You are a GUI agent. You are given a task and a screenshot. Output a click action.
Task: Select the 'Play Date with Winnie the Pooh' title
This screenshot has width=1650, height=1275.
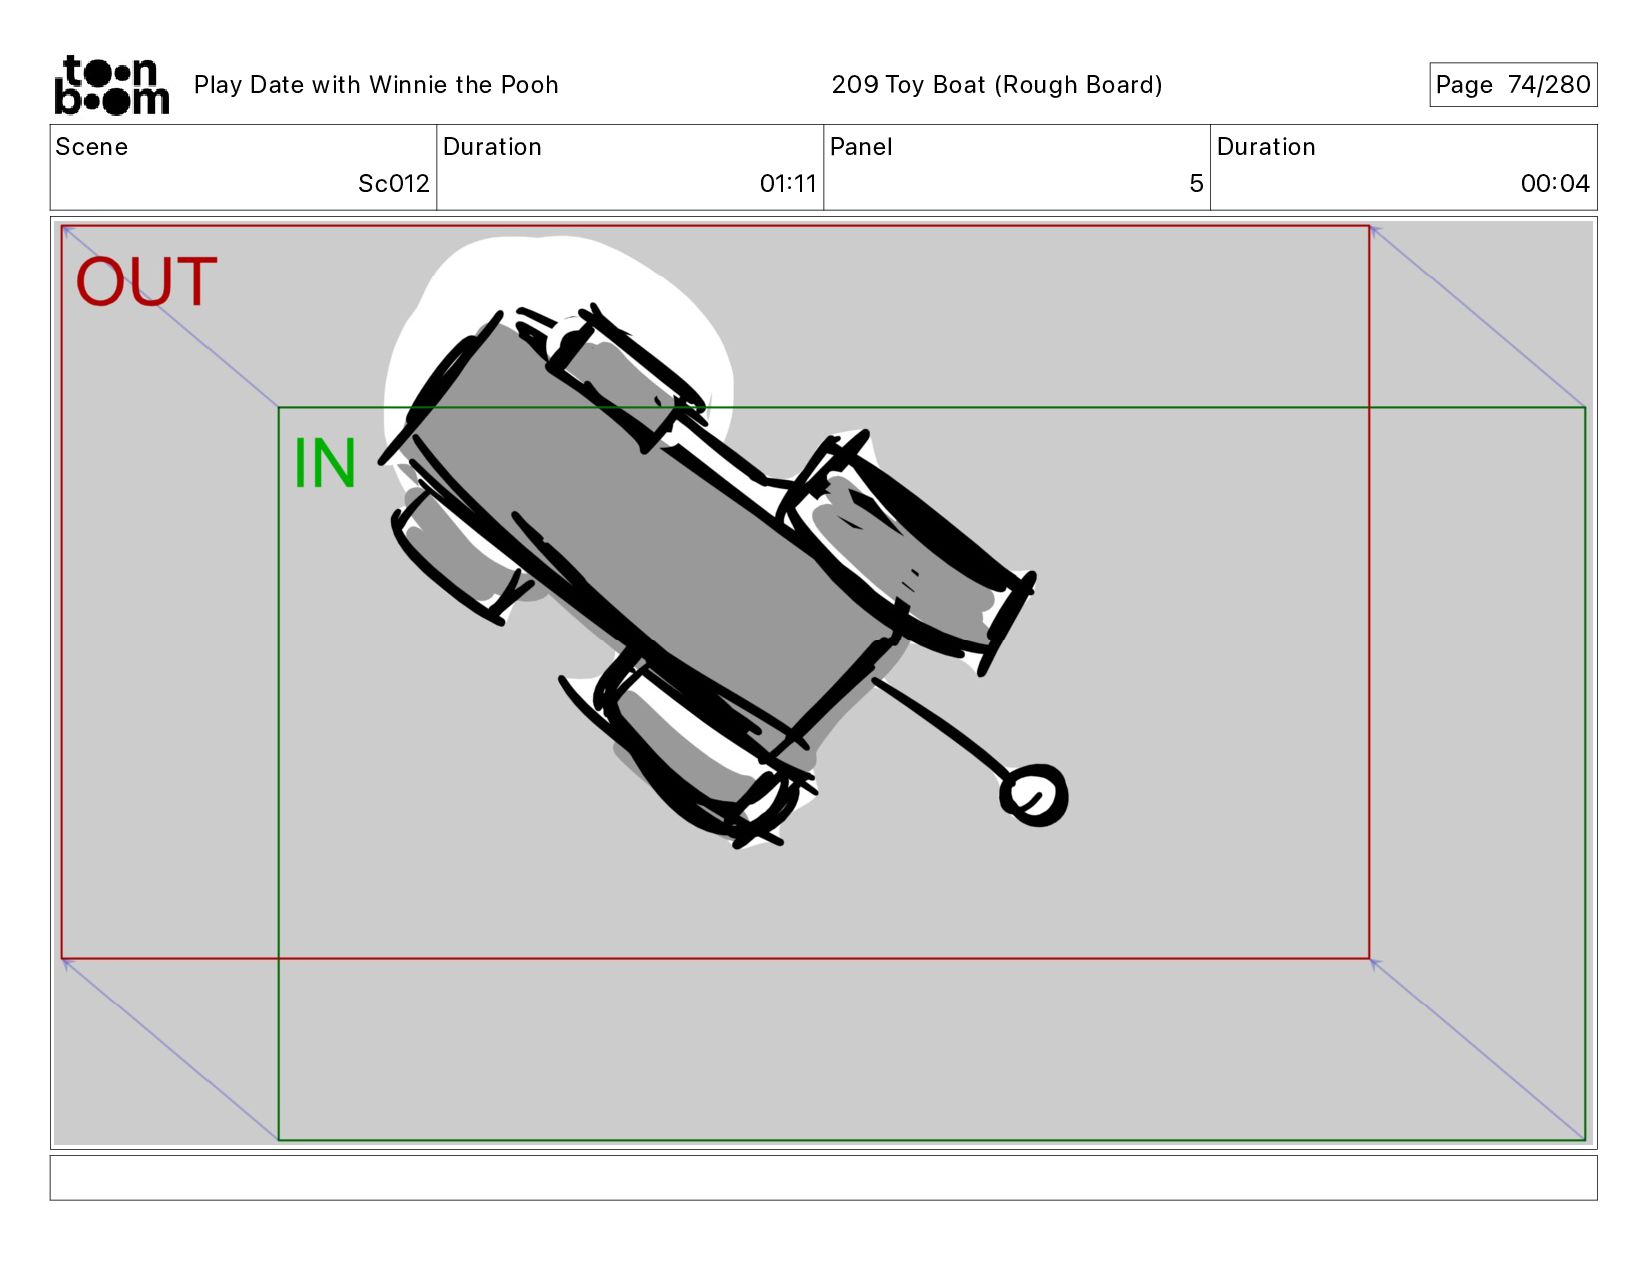[376, 85]
